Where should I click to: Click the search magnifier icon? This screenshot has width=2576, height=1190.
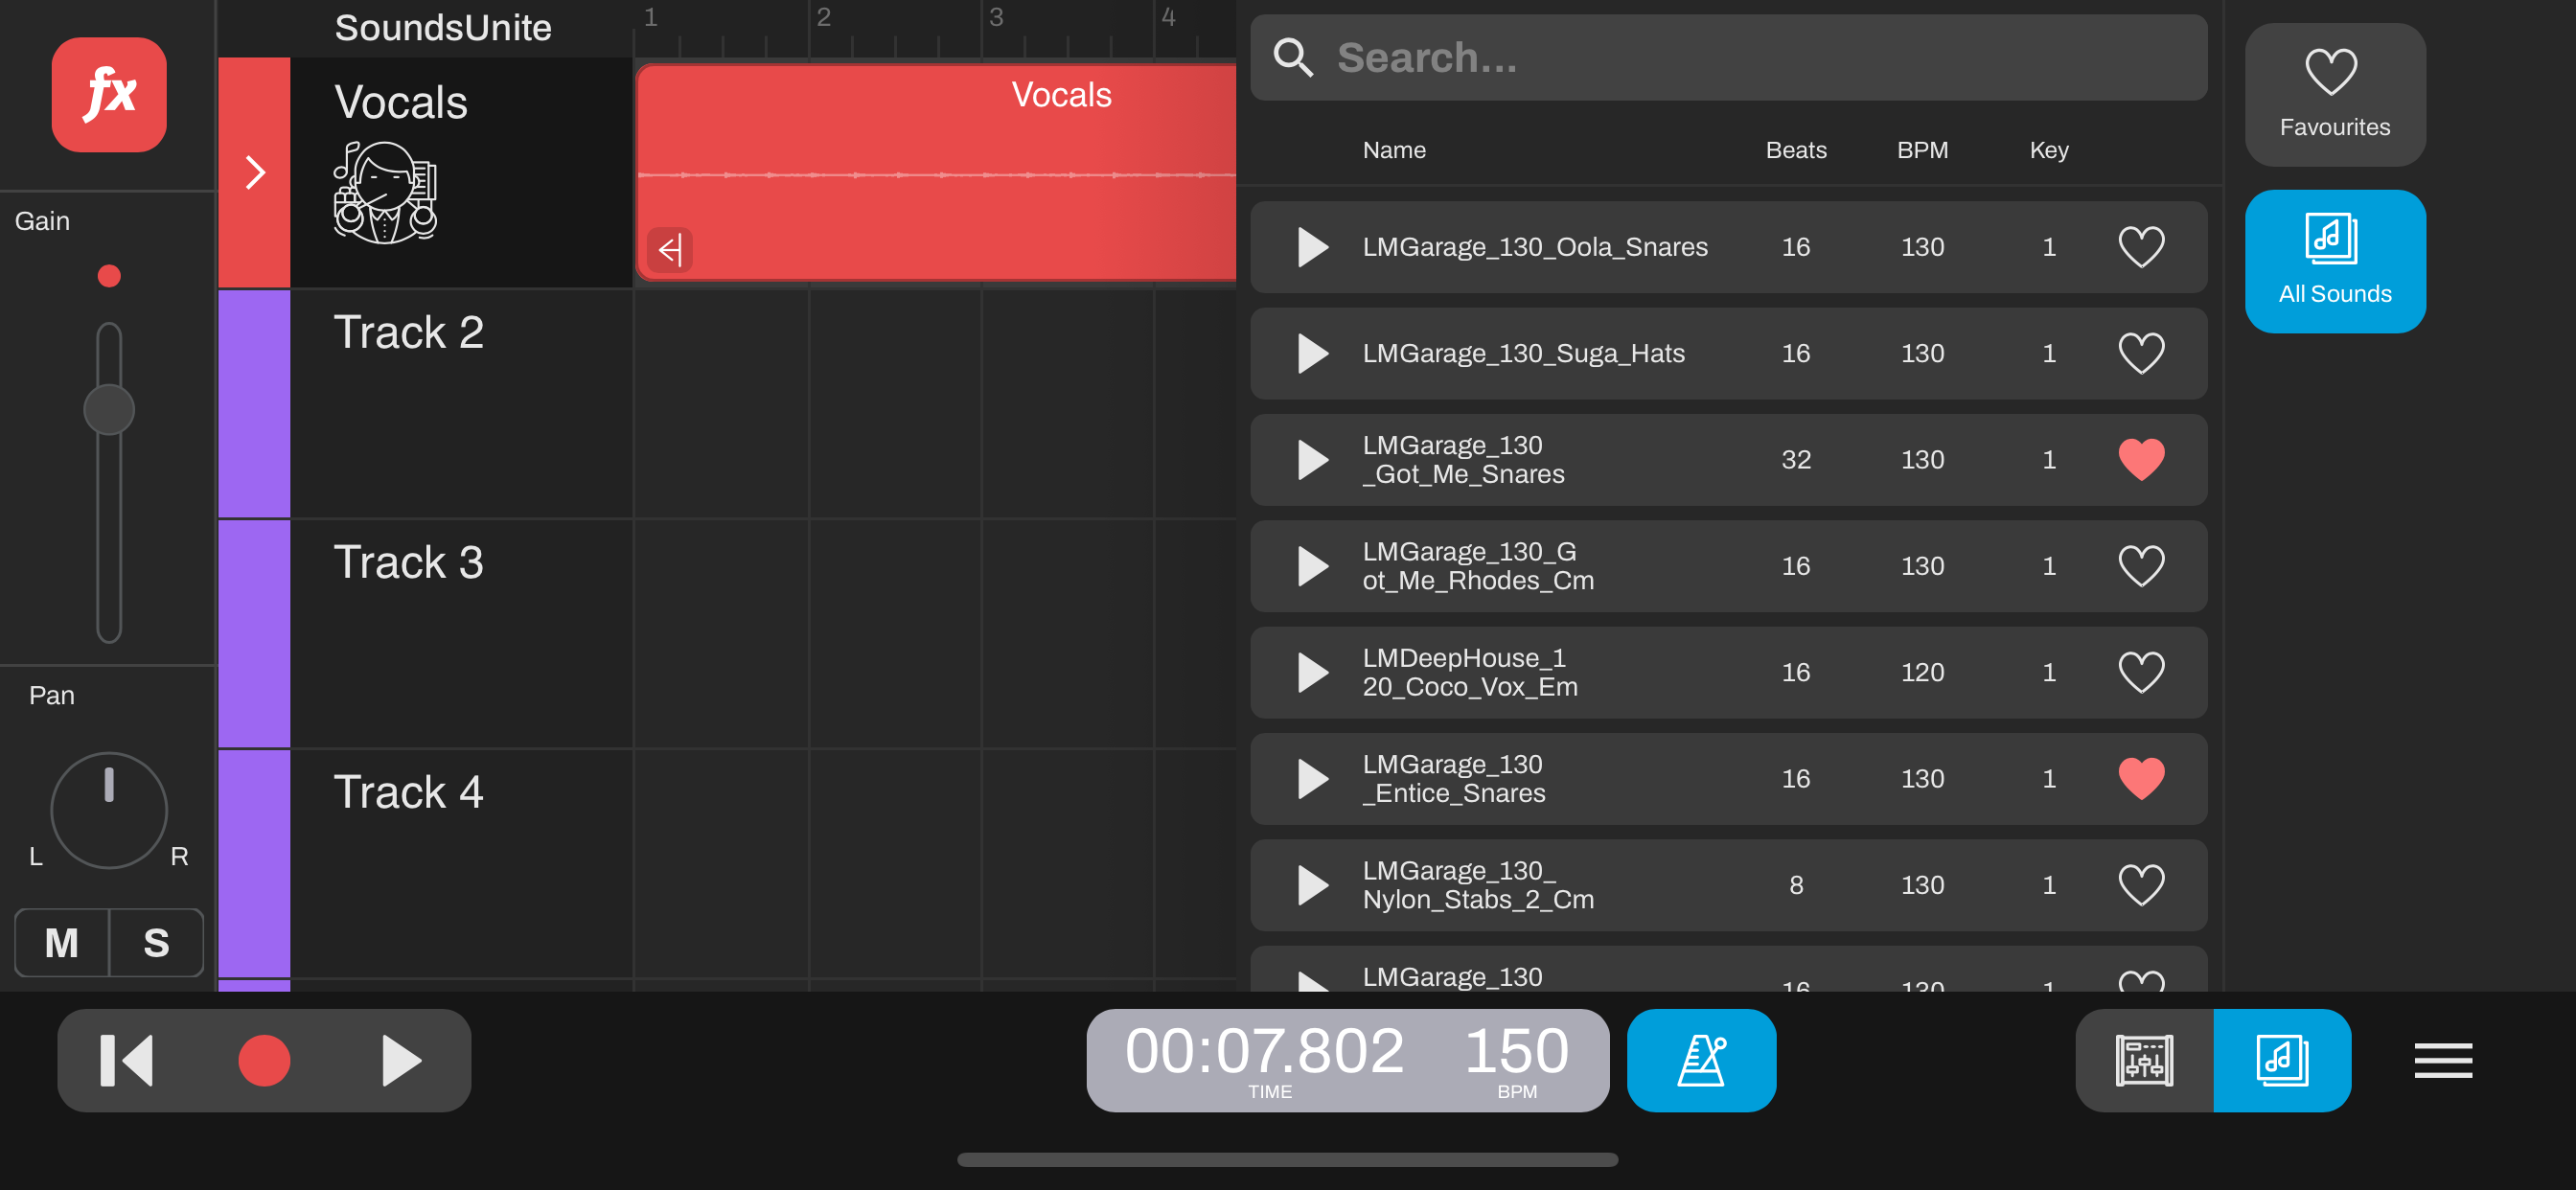[x=1292, y=58]
